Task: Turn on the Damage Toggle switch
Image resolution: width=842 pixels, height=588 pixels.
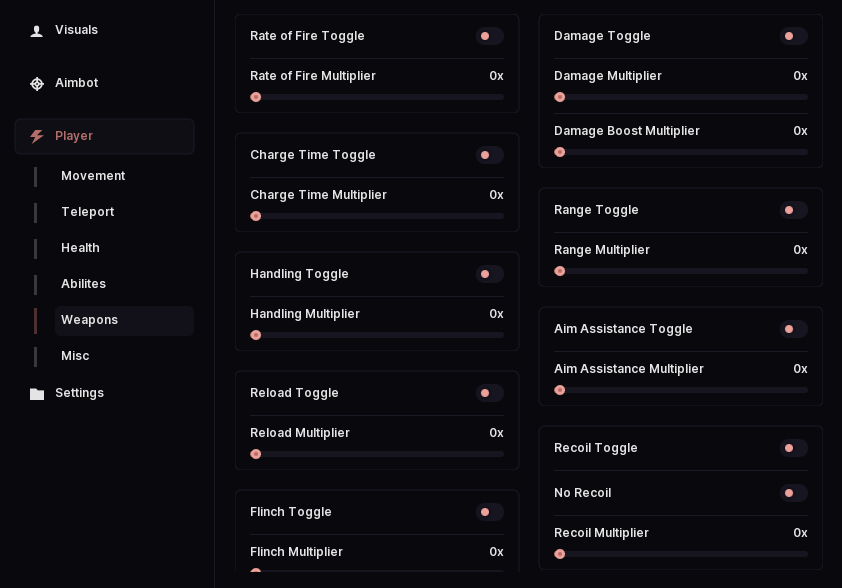Action: point(794,36)
